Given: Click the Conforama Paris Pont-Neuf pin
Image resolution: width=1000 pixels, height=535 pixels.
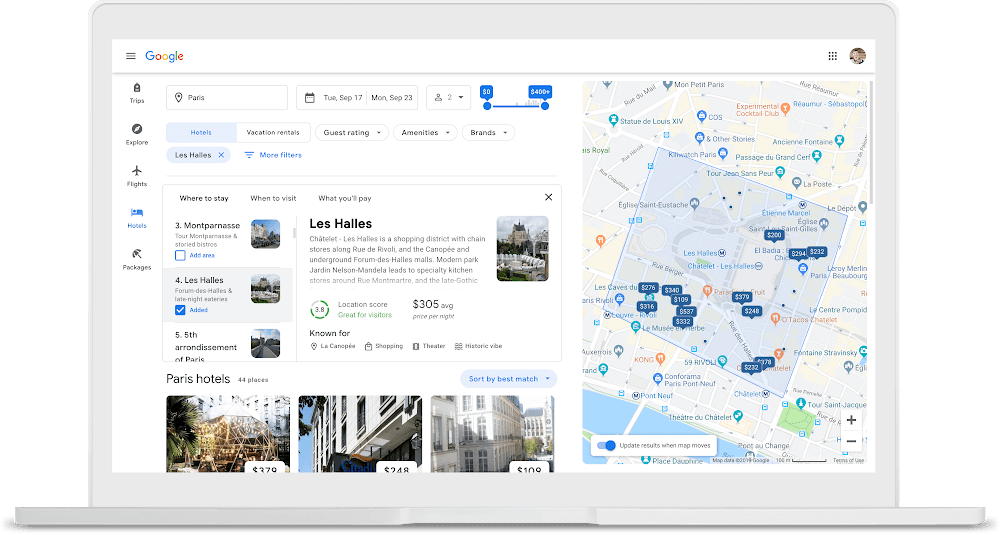Looking at the screenshot, I should [658, 379].
